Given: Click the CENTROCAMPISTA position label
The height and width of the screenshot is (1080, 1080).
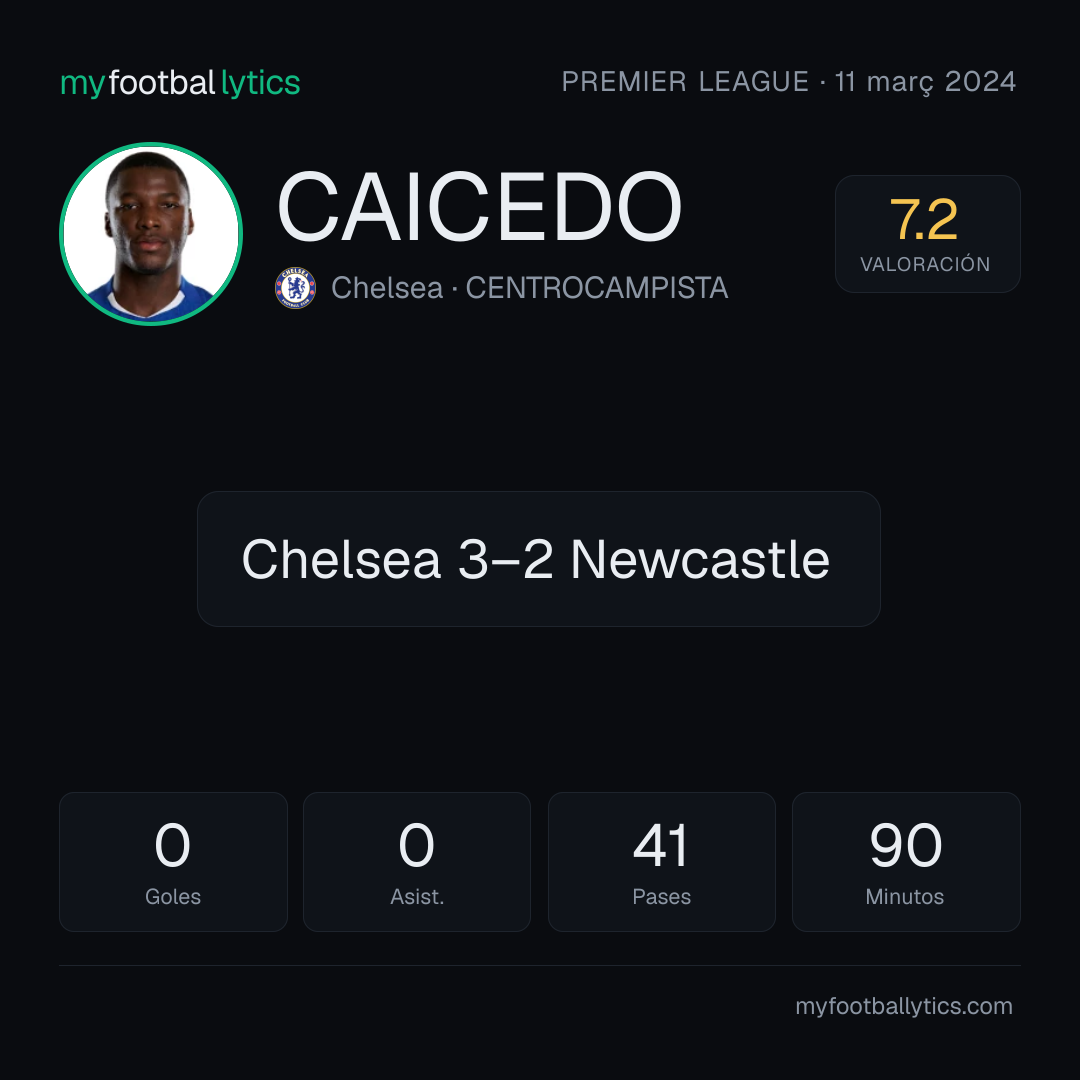Looking at the screenshot, I should coord(596,288).
